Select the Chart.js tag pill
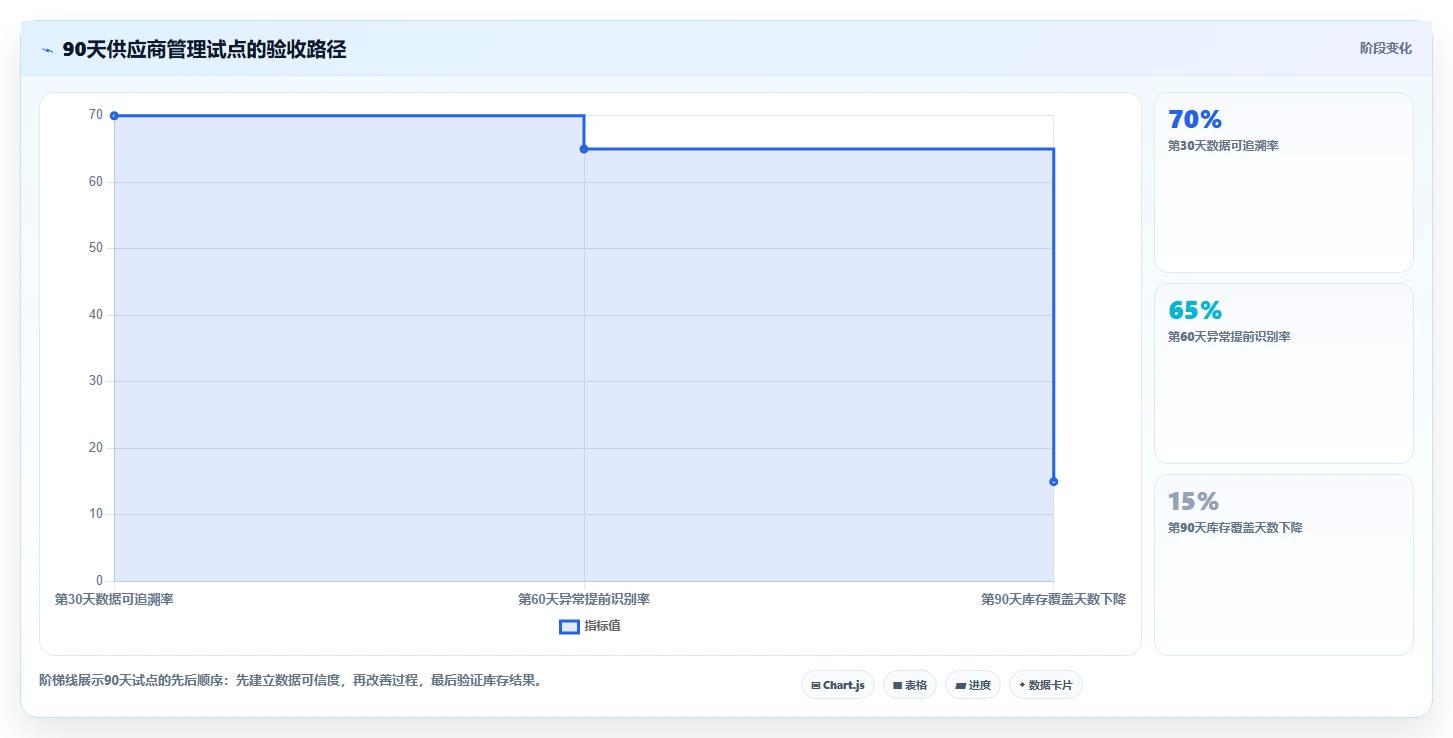The height and width of the screenshot is (738, 1453). point(838,685)
